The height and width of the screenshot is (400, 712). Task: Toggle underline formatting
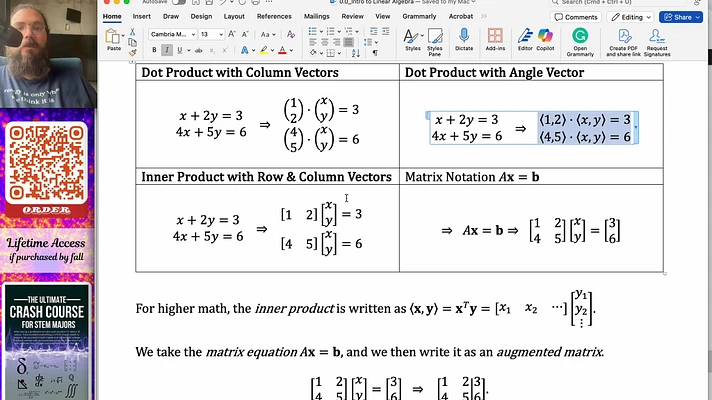179,50
